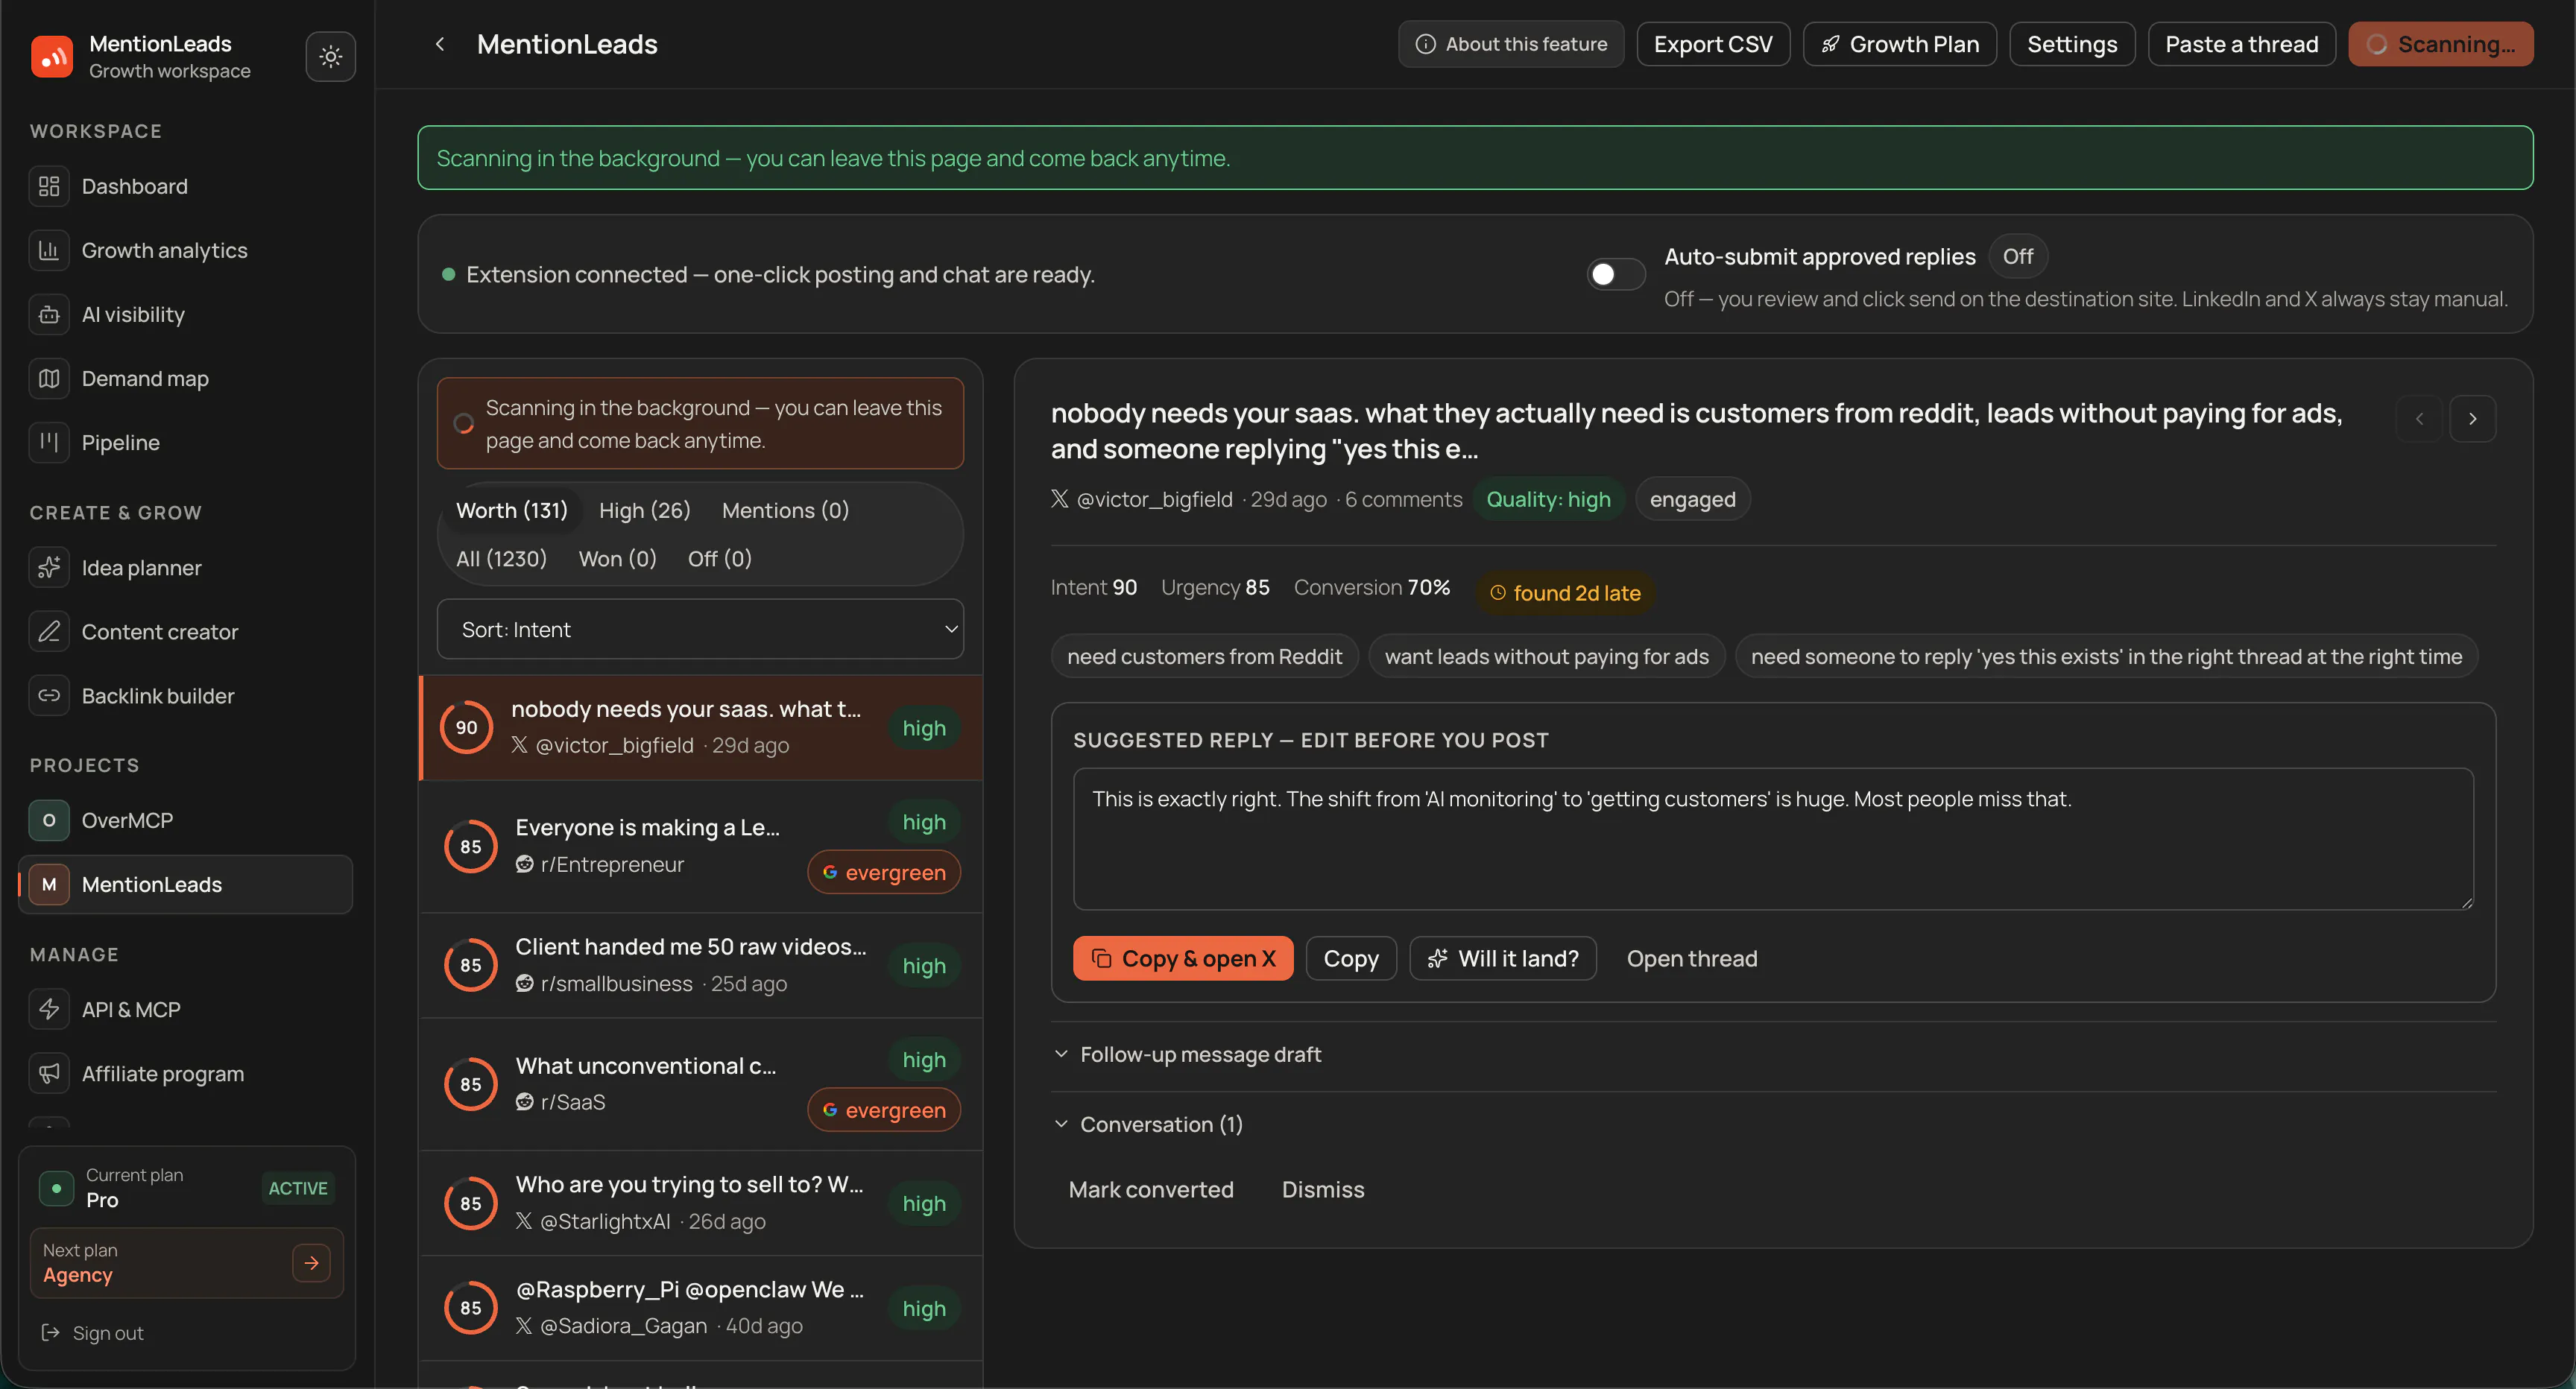Screen dimensions: 2576x1389
Task: Click the Scanning... status button
Action: [x=2440, y=44]
